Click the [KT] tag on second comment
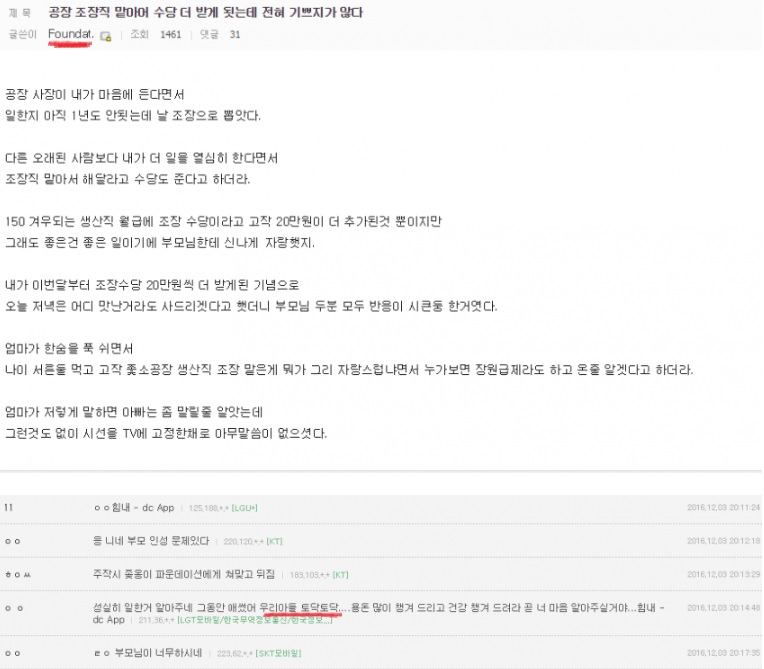 274,541
